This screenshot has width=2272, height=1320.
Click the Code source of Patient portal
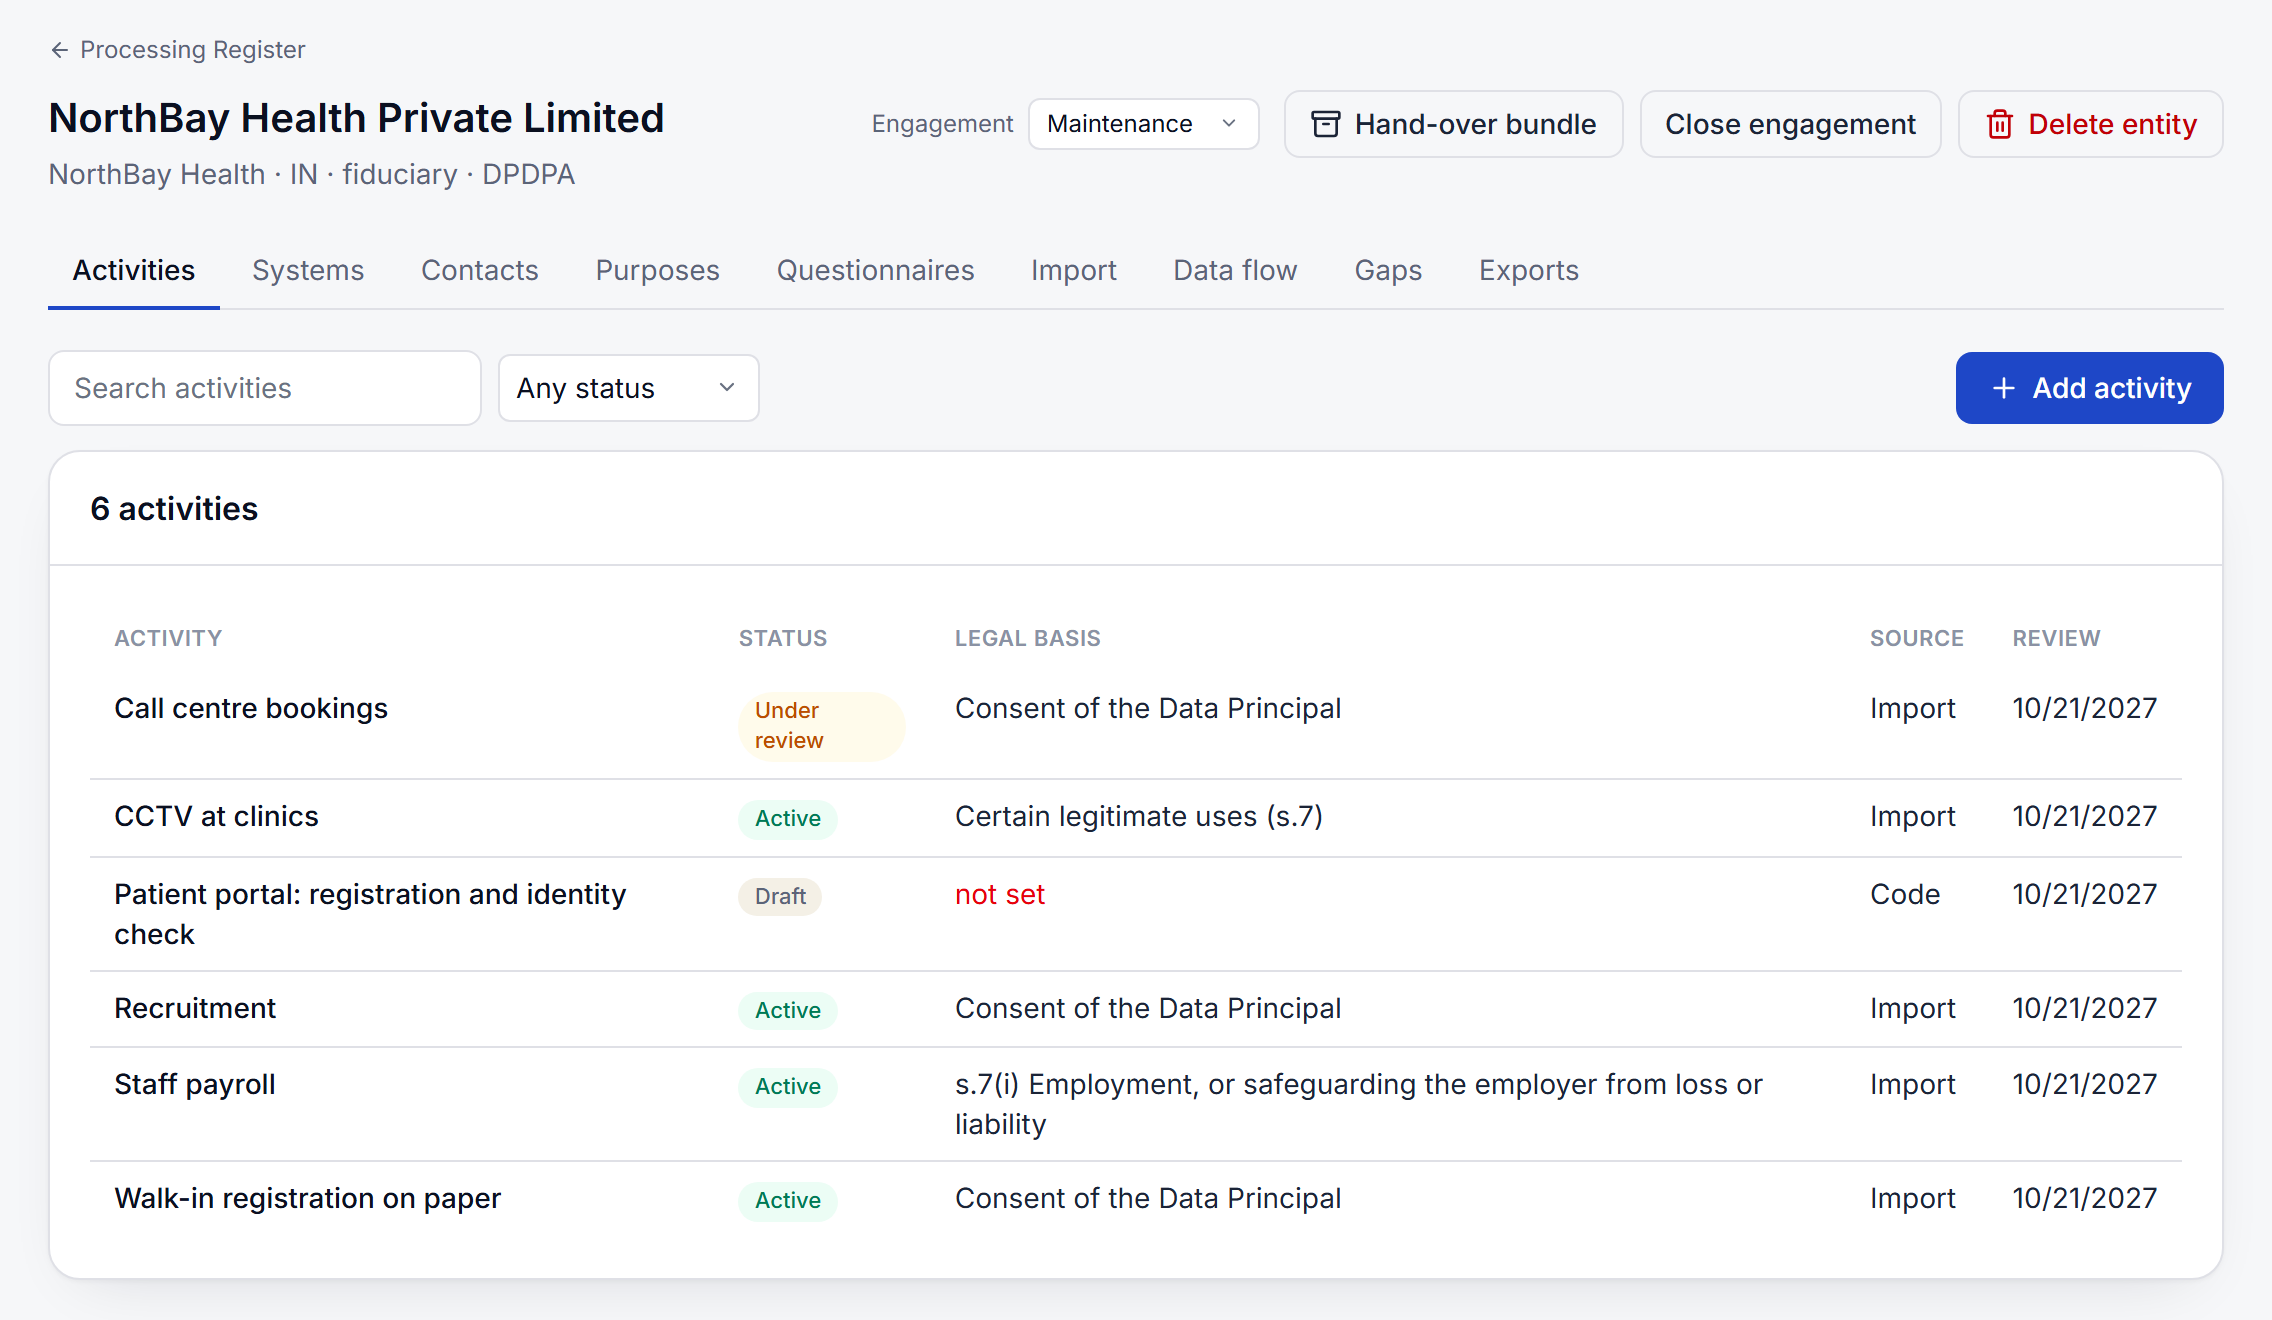(1905, 894)
